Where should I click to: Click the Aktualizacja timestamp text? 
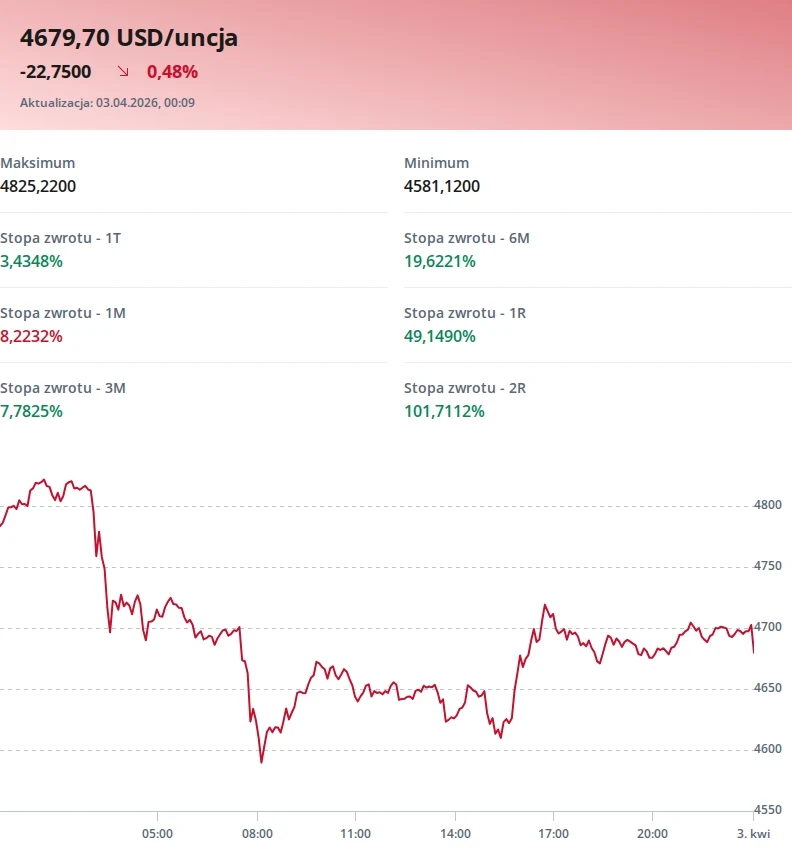(x=107, y=103)
